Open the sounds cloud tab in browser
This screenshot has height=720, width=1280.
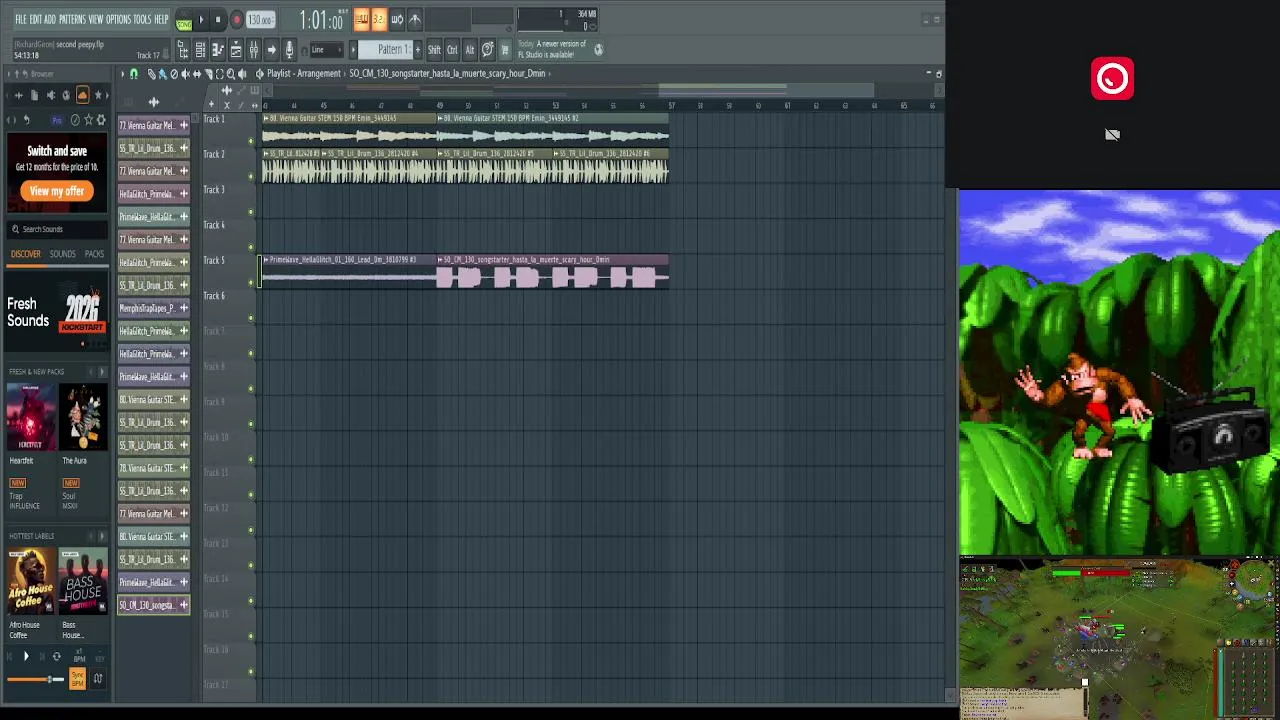pyautogui.click(x=83, y=95)
